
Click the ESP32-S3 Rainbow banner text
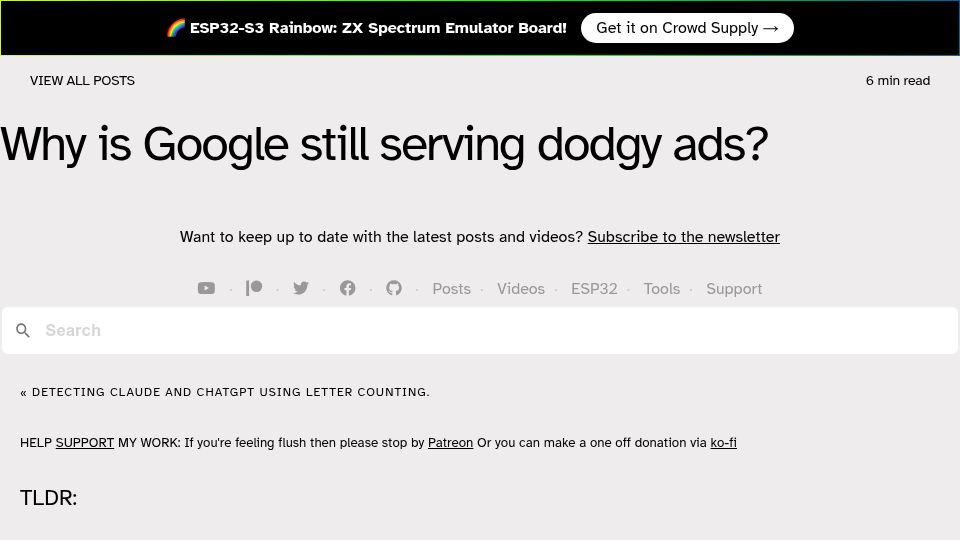378,28
